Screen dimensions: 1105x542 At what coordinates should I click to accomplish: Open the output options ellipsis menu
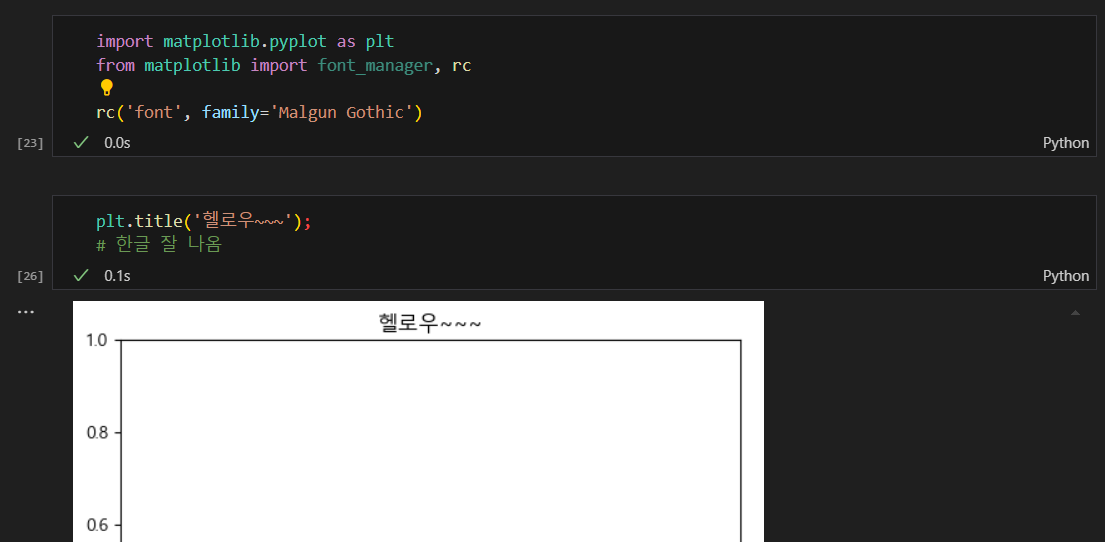click(25, 312)
